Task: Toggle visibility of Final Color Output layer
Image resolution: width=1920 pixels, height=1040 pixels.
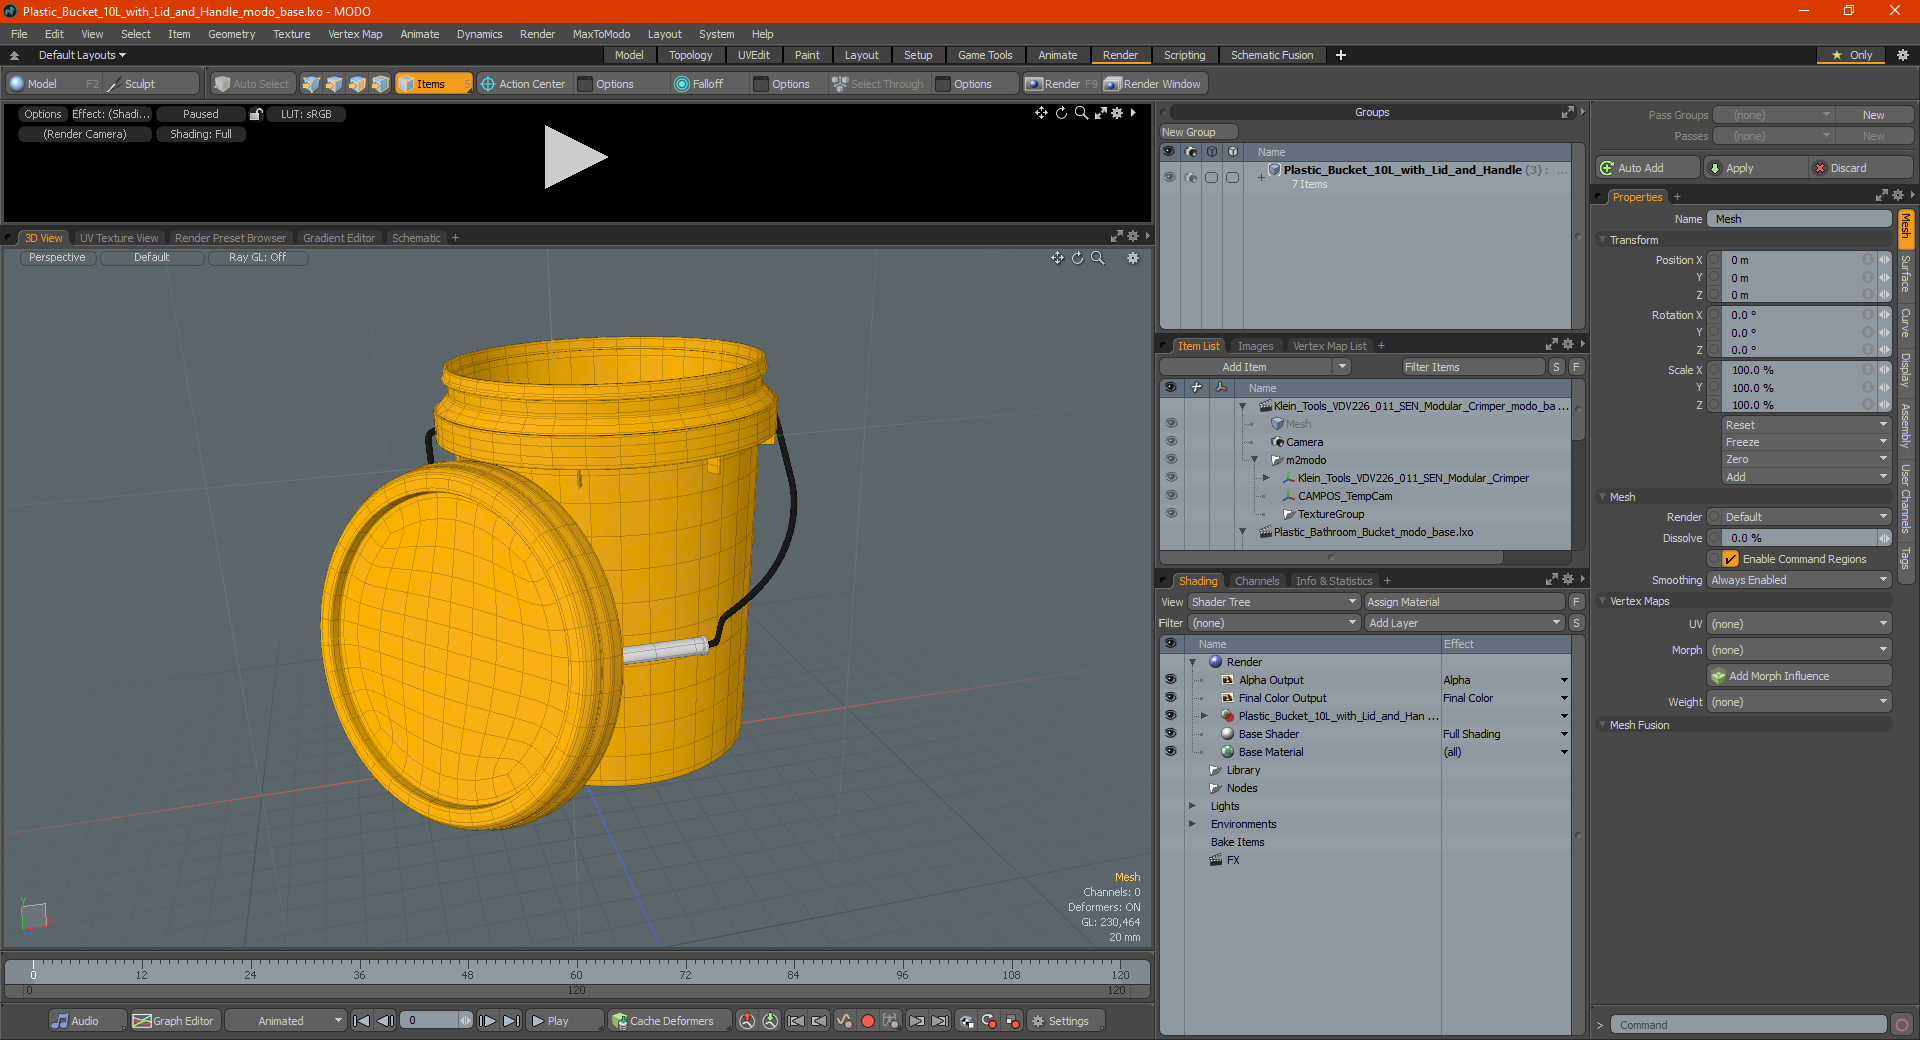Action: click(1170, 698)
